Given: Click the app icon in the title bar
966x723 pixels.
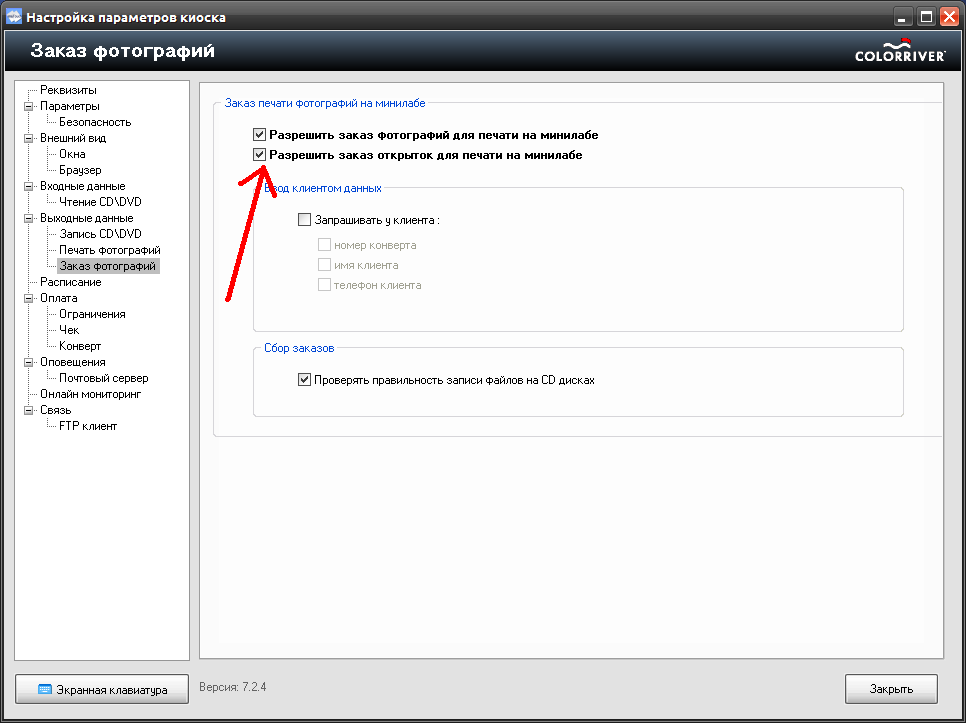Looking at the screenshot, I should [x=14, y=17].
